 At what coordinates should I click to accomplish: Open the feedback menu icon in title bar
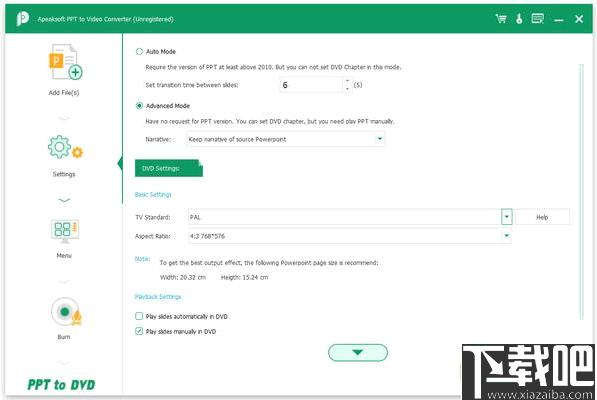pos(538,18)
